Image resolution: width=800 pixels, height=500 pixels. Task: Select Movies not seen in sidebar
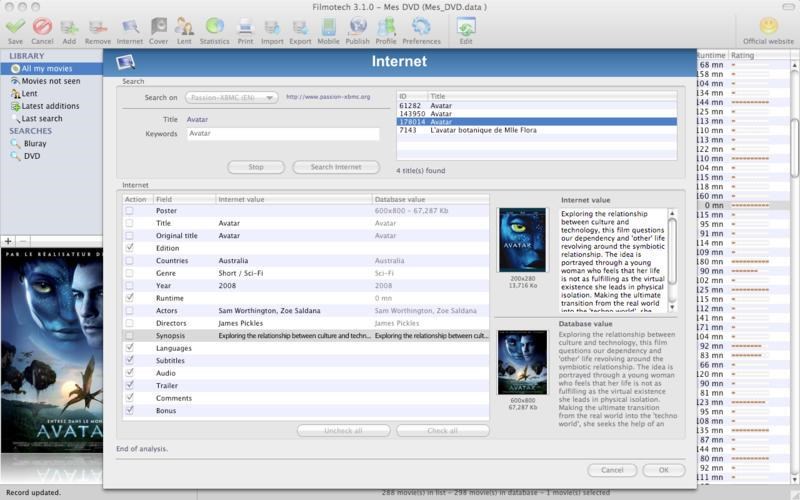(51, 81)
